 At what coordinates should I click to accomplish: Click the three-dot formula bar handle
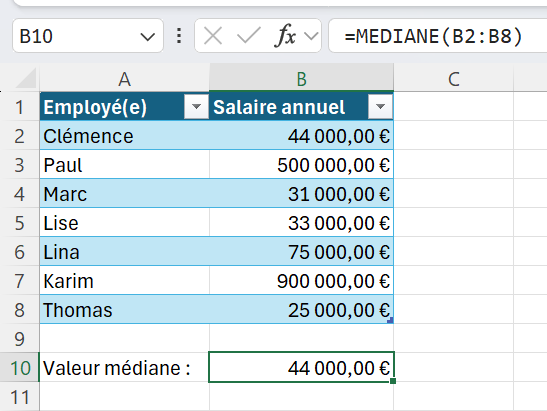[179, 36]
